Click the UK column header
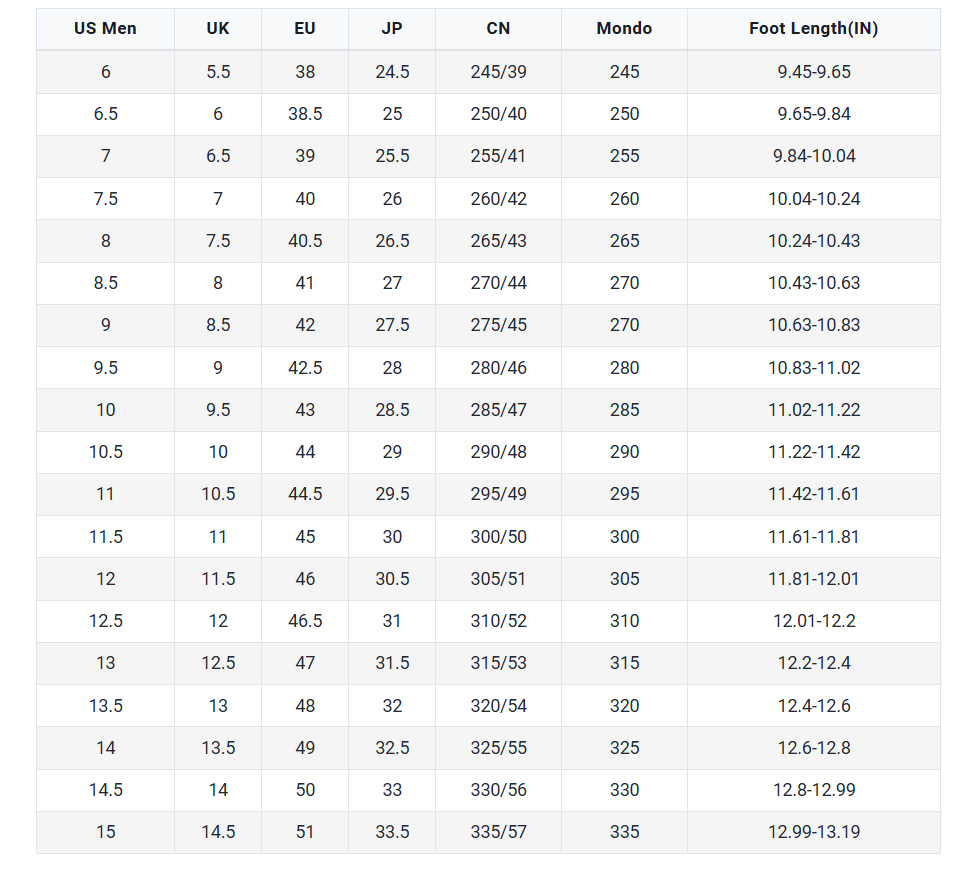 pos(218,29)
